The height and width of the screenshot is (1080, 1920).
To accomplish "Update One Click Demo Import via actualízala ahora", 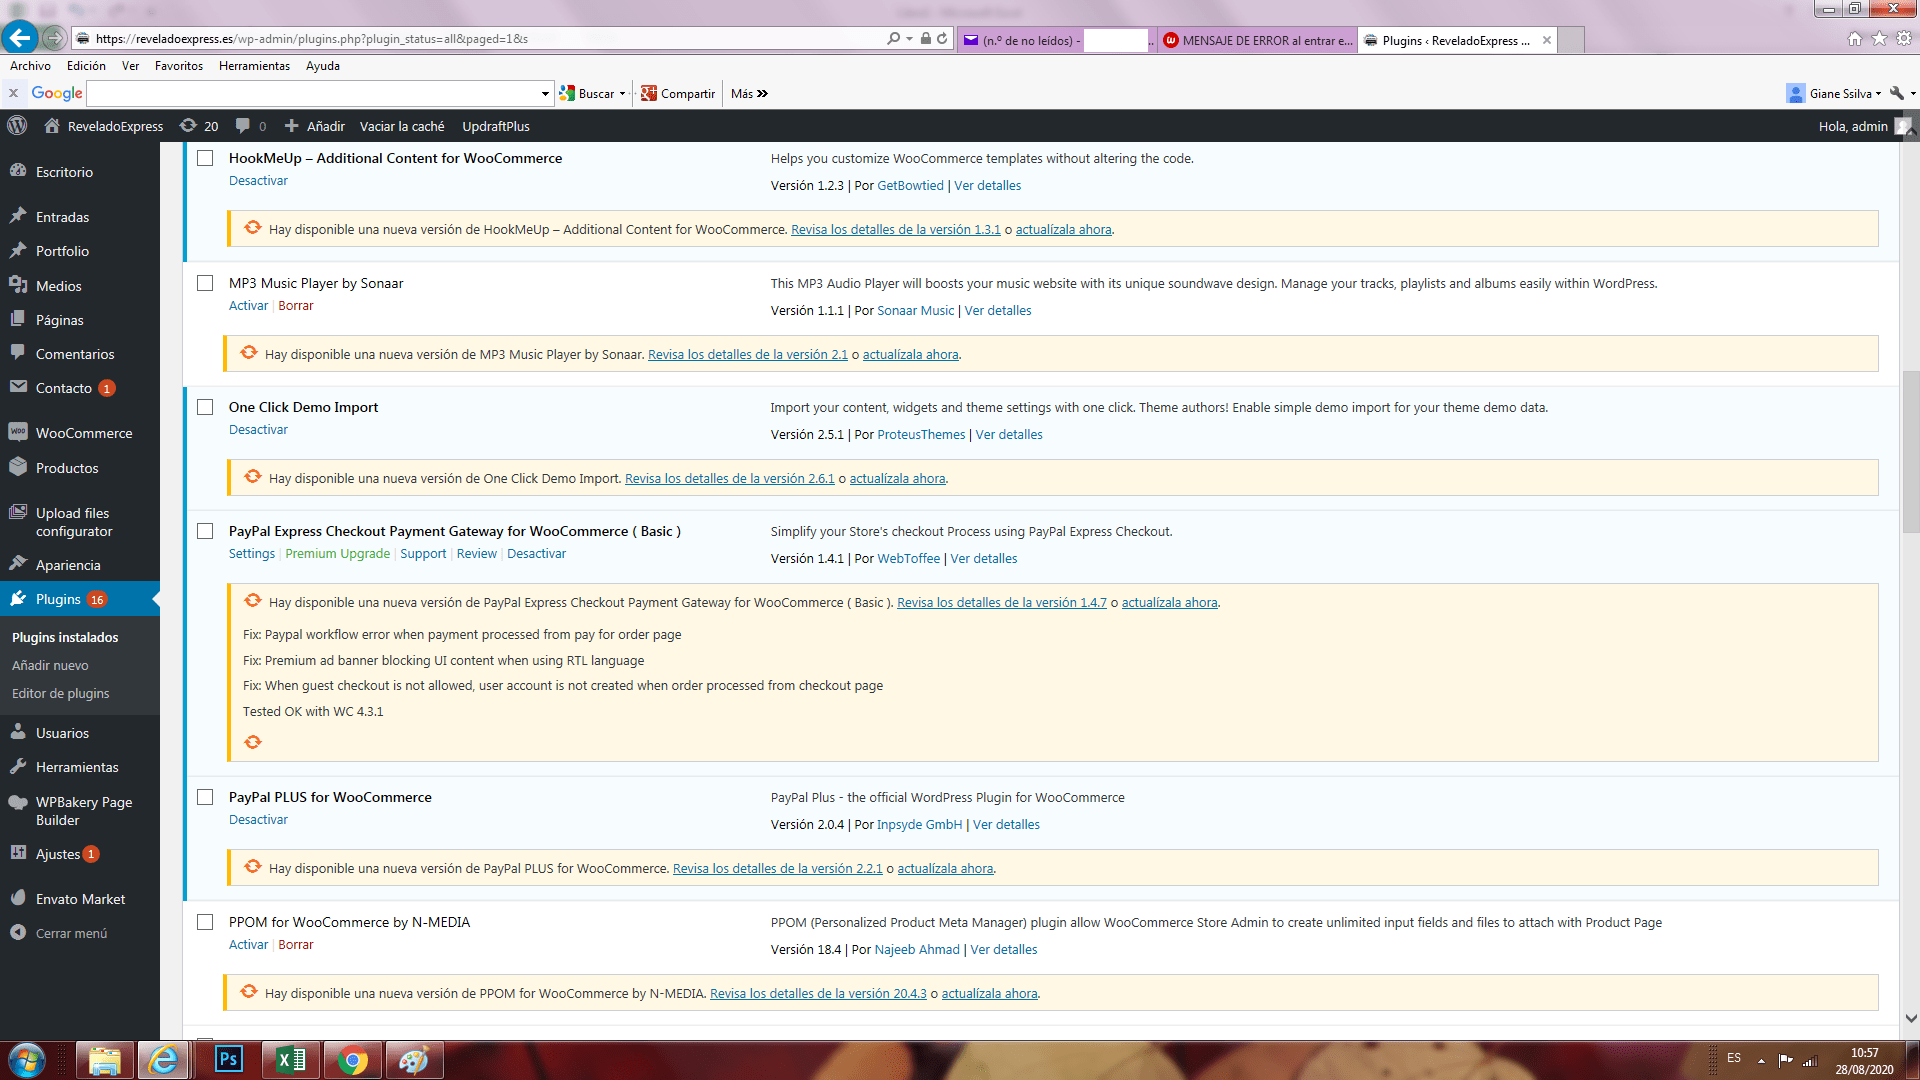I will click(x=897, y=479).
